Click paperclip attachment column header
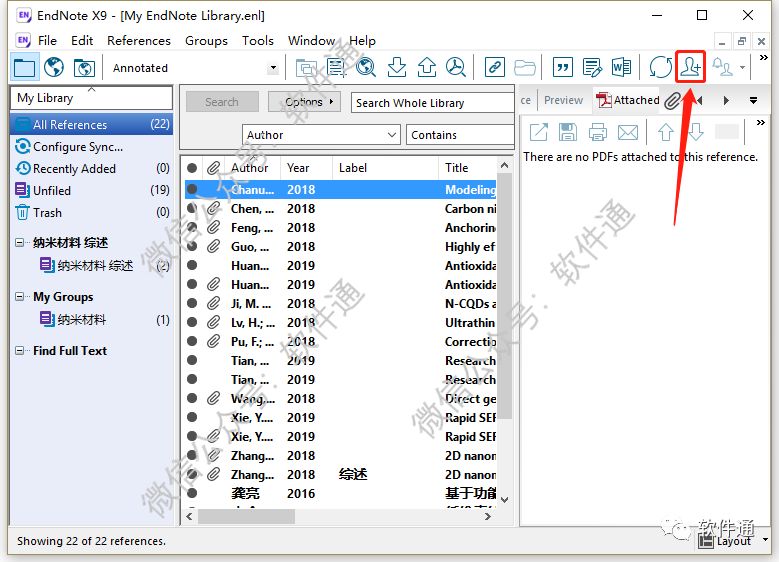 [x=213, y=168]
